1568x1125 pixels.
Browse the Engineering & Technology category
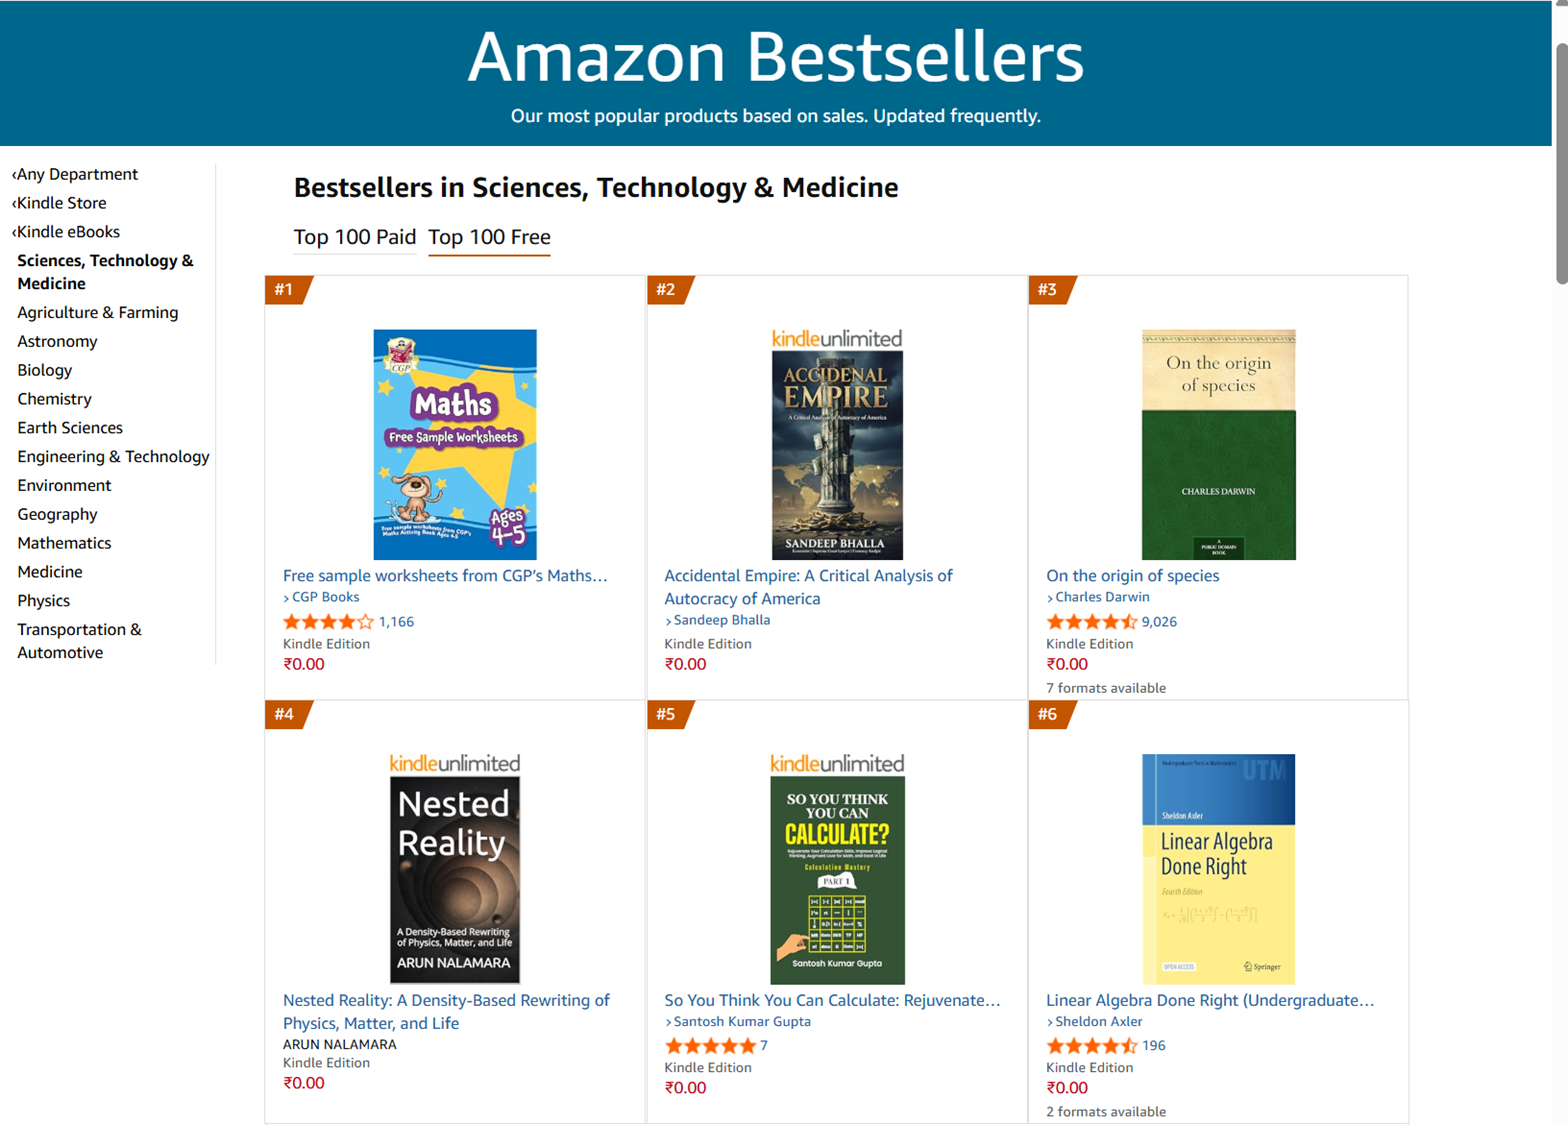113,457
